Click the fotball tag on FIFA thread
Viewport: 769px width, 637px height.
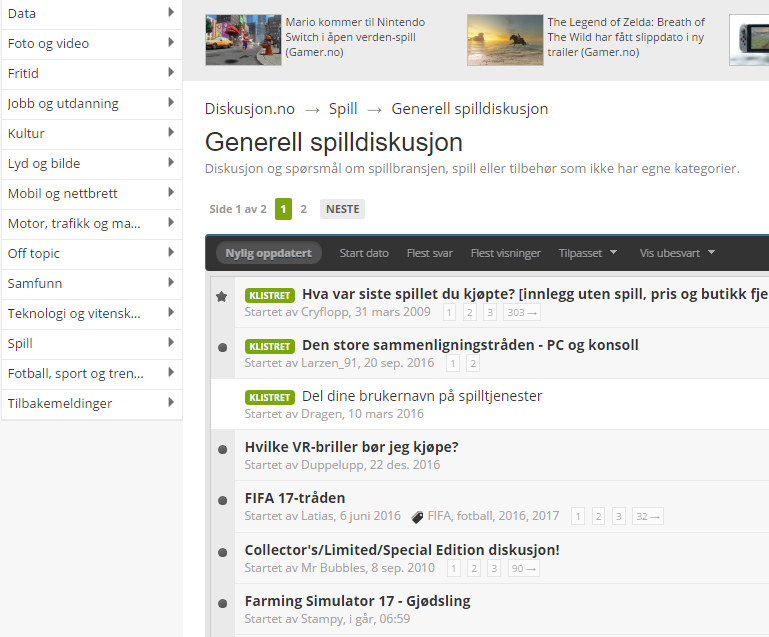click(476, 516)
